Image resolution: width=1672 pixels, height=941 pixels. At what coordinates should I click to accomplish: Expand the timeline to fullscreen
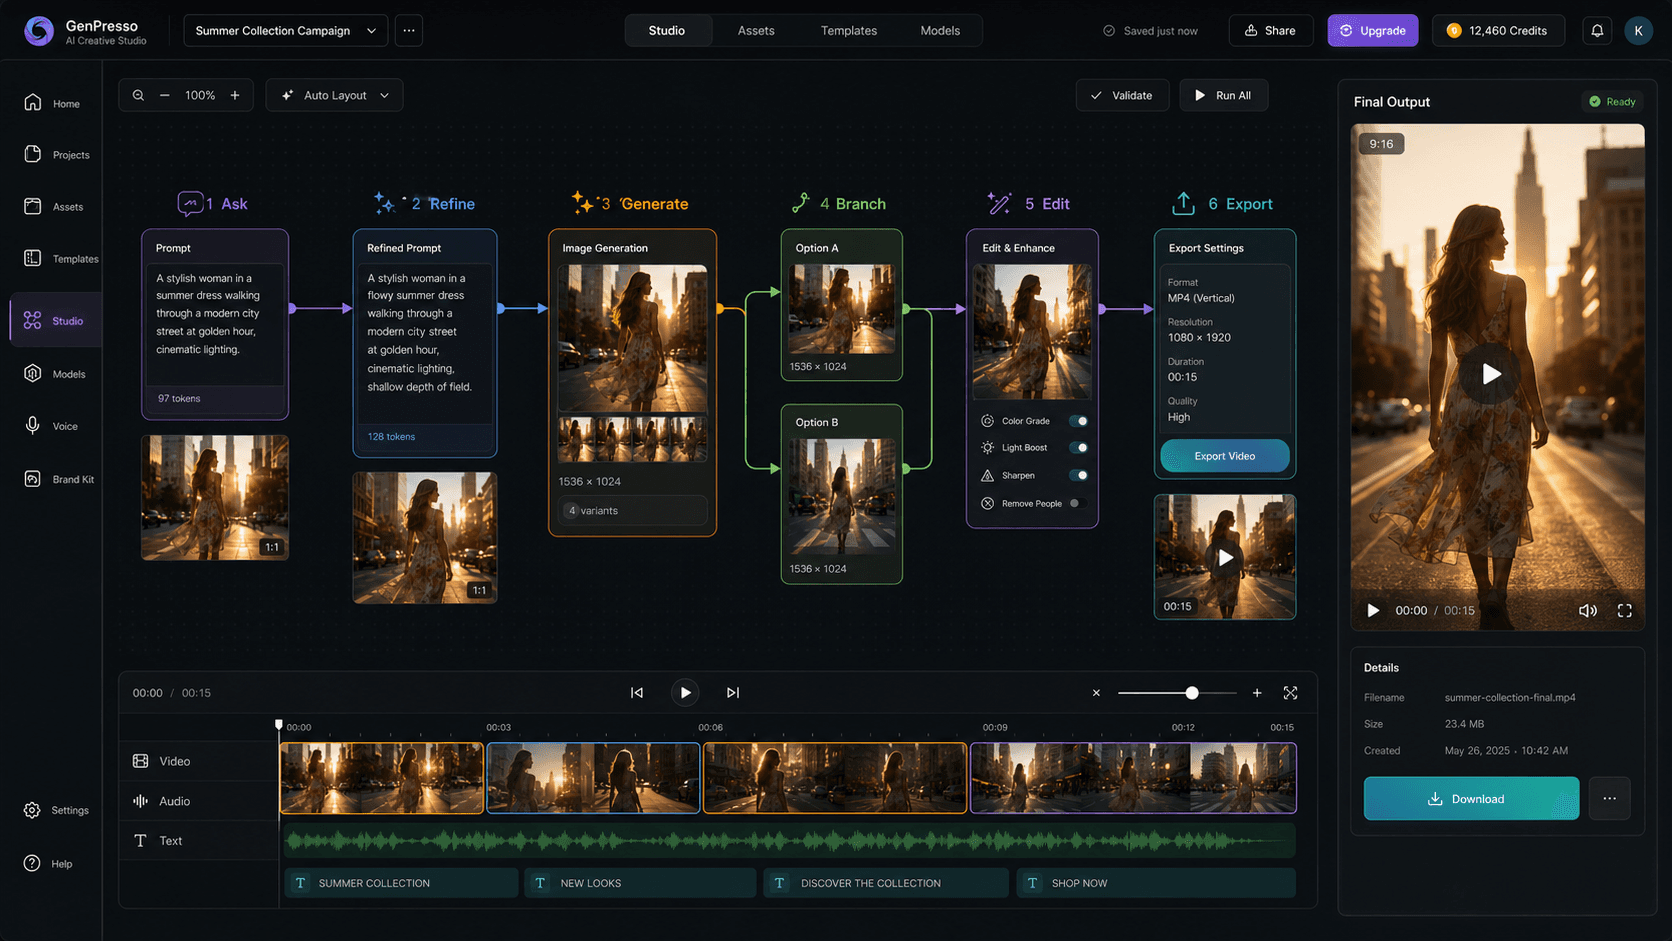1291,692
